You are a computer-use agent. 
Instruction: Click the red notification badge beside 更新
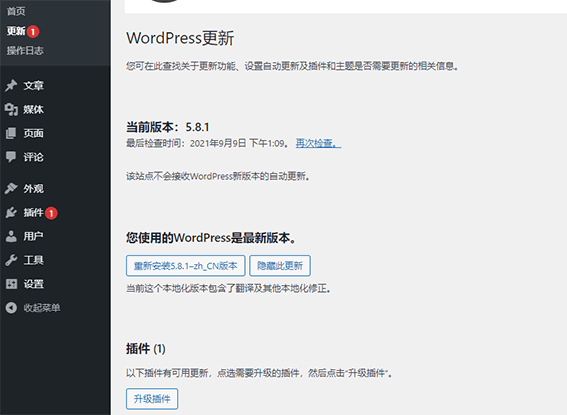33,32
